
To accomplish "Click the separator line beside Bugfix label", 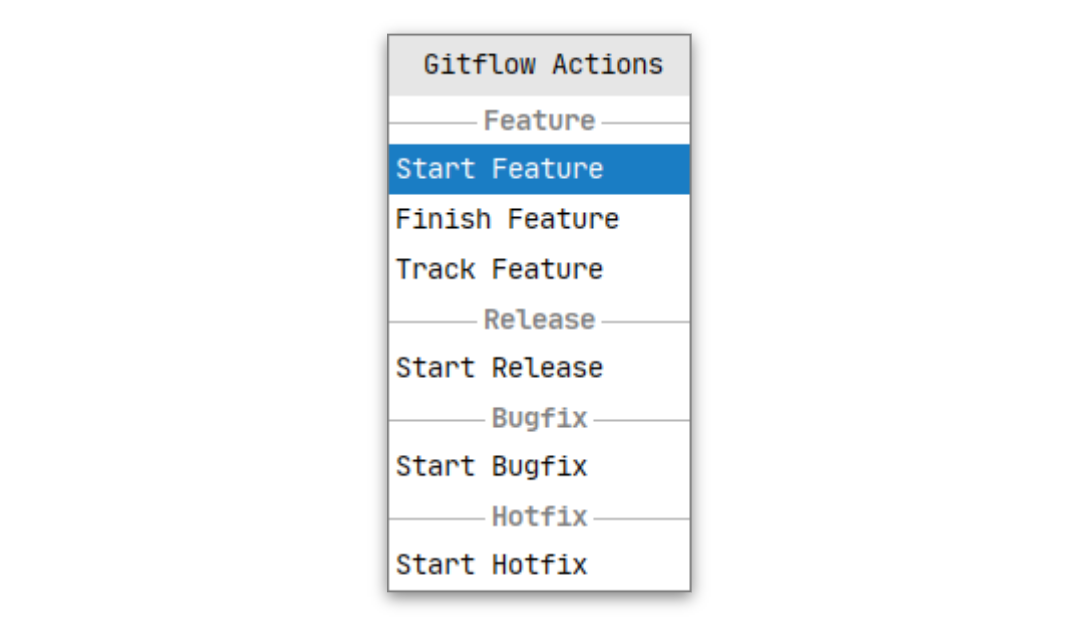I will (437, 420).
